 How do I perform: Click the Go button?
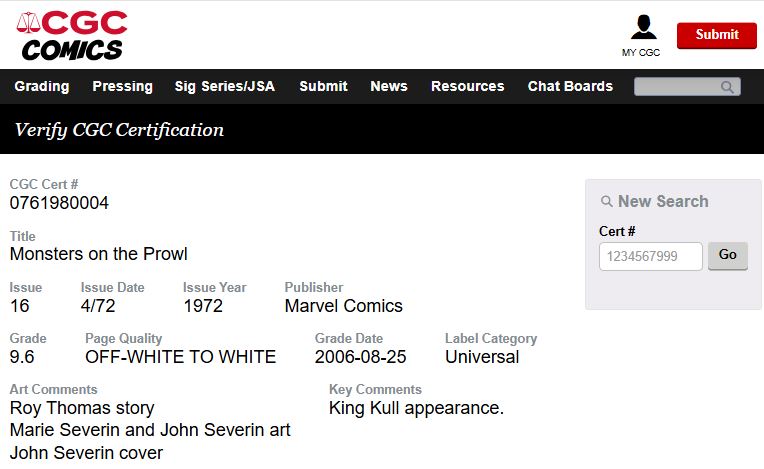click(x=727, y=255)
